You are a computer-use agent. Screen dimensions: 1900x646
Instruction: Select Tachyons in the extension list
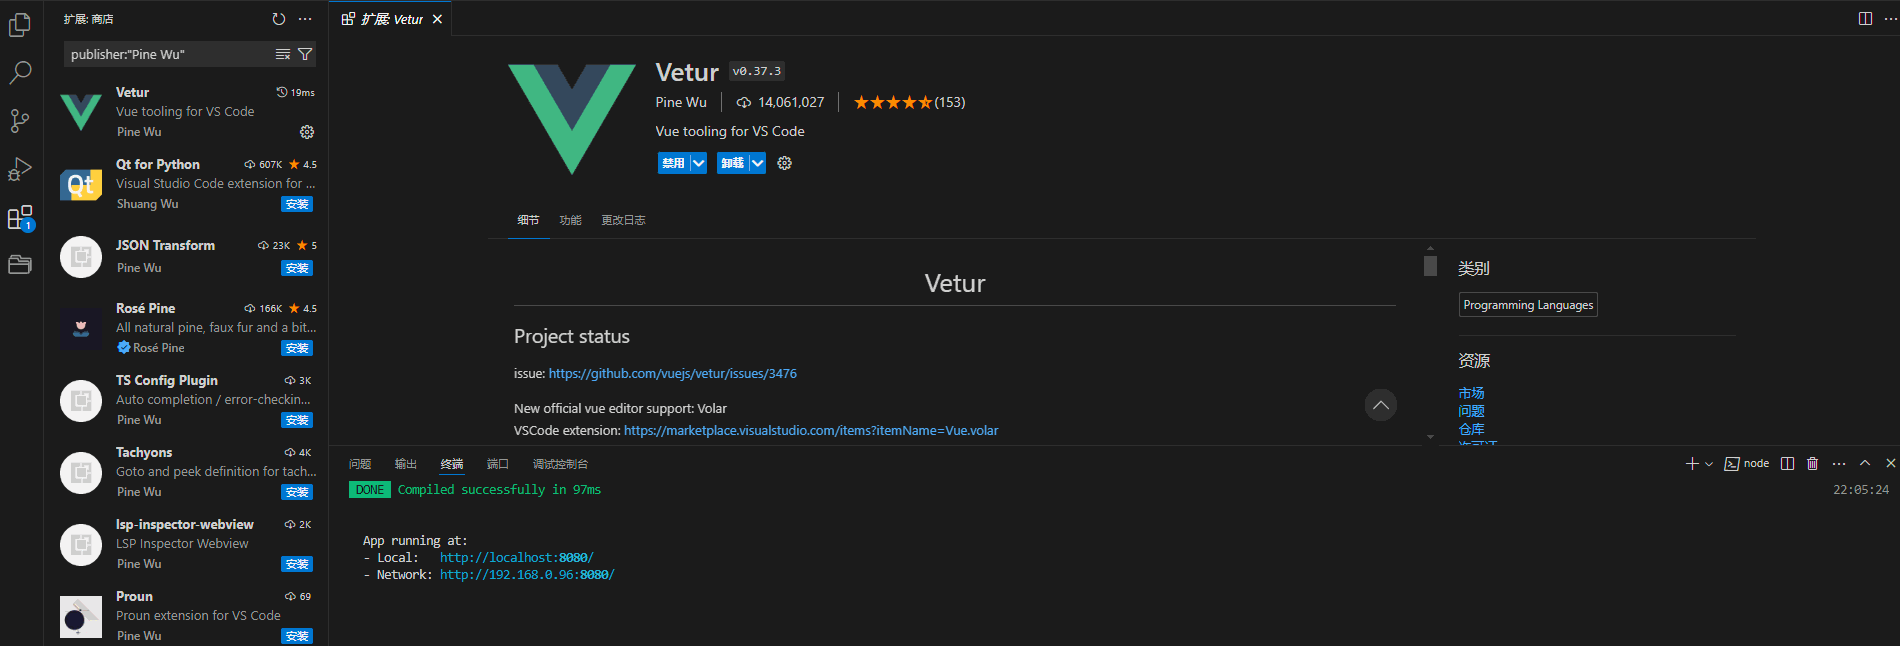(186, 472)
